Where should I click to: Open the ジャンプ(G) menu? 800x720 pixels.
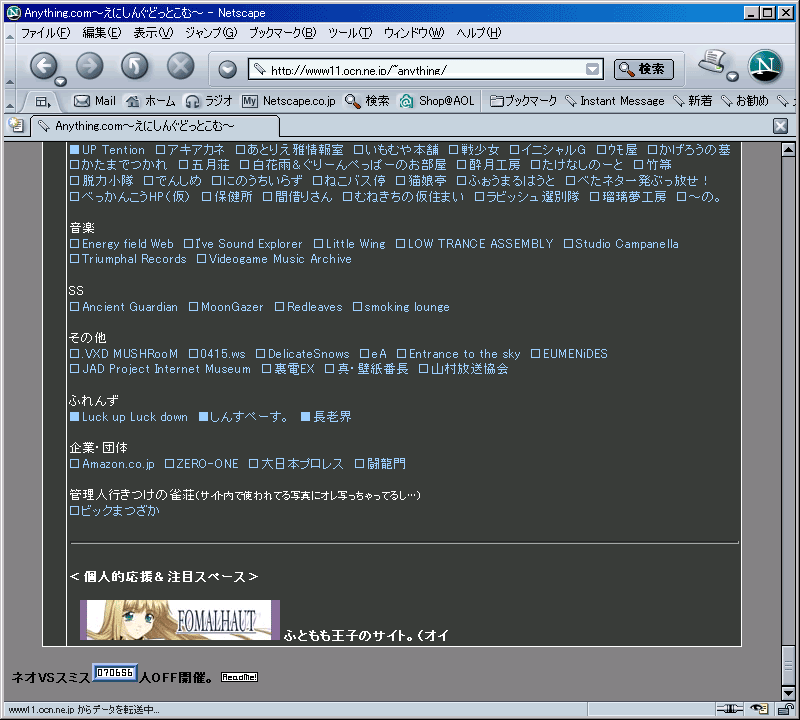pyautogui.click(x=211, y=33)
